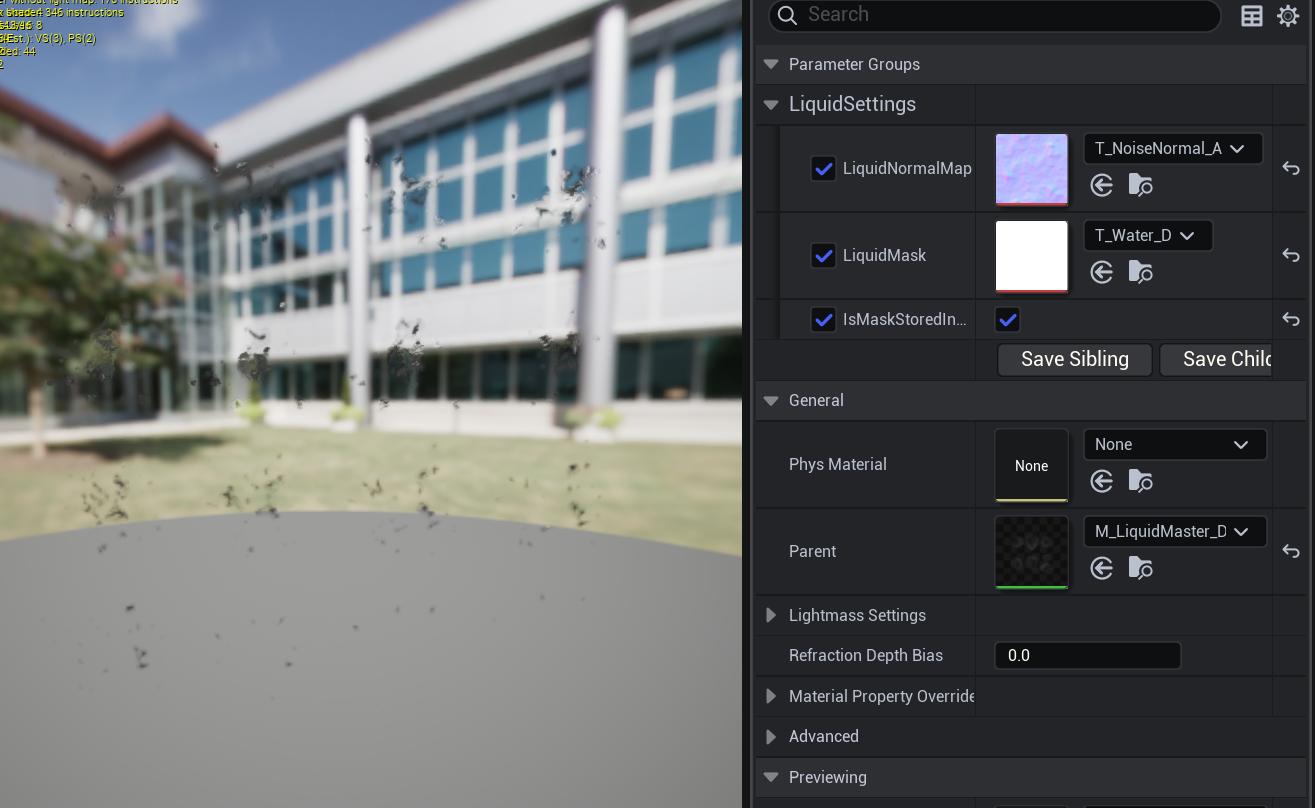This screenshot has width=1315, height=808.
Task: Click the IsMaskStoredIn parameter label
Action: (905, 320)
